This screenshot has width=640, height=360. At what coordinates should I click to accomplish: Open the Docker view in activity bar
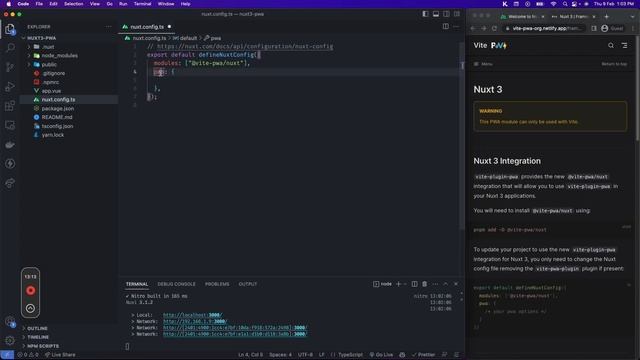click(10, 144)
